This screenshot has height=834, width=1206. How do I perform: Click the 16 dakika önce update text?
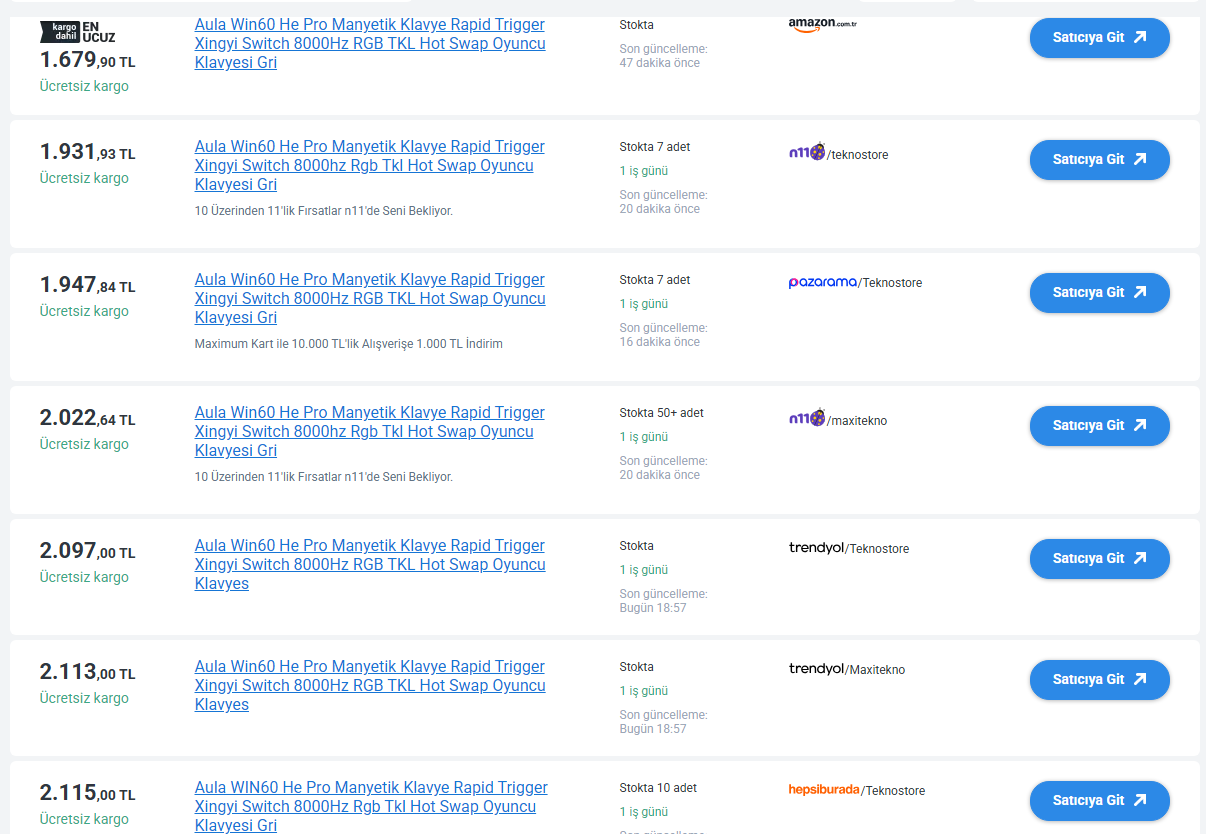[x=660, y=342]
